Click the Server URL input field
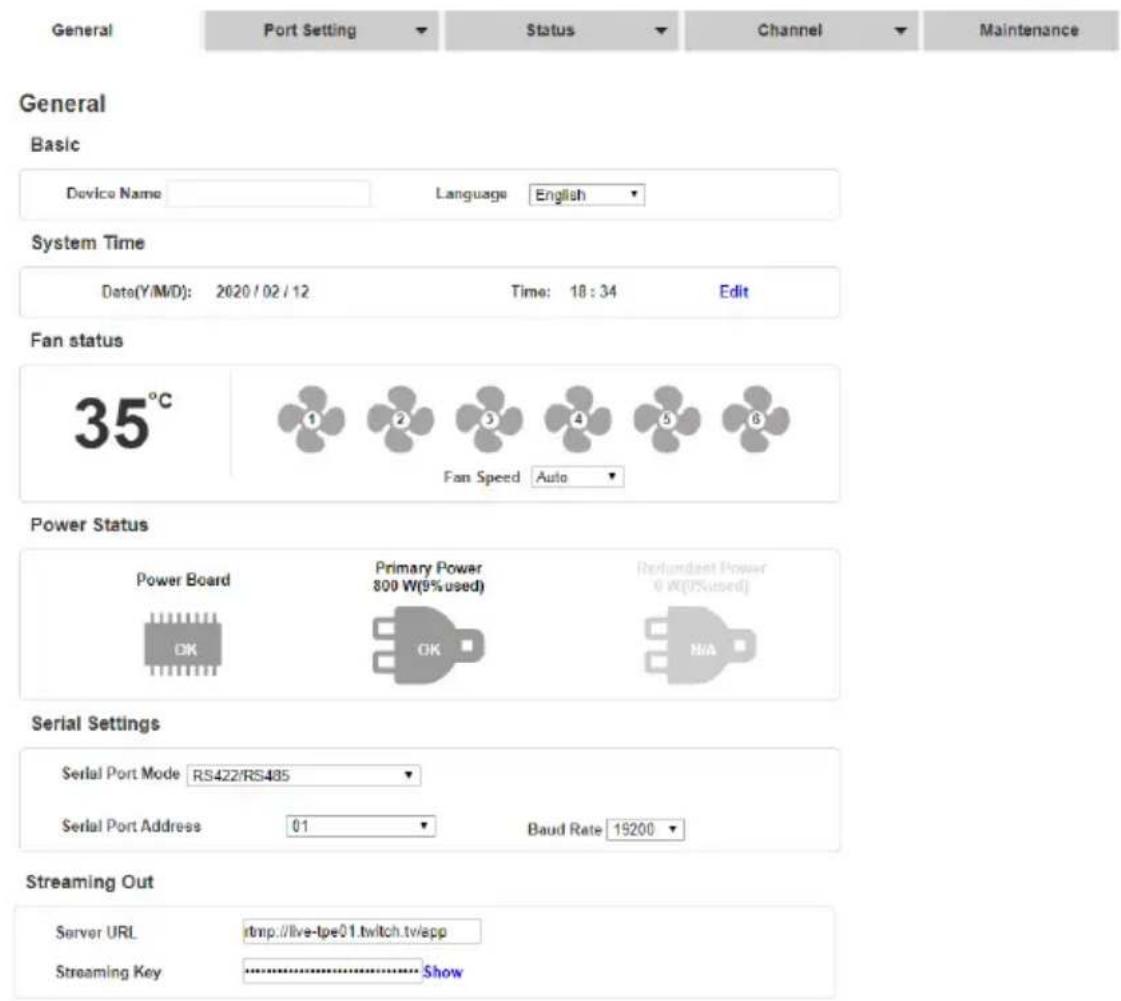Image resolution: width=1121 pixels, height=1001 pixels. [362, 932]
